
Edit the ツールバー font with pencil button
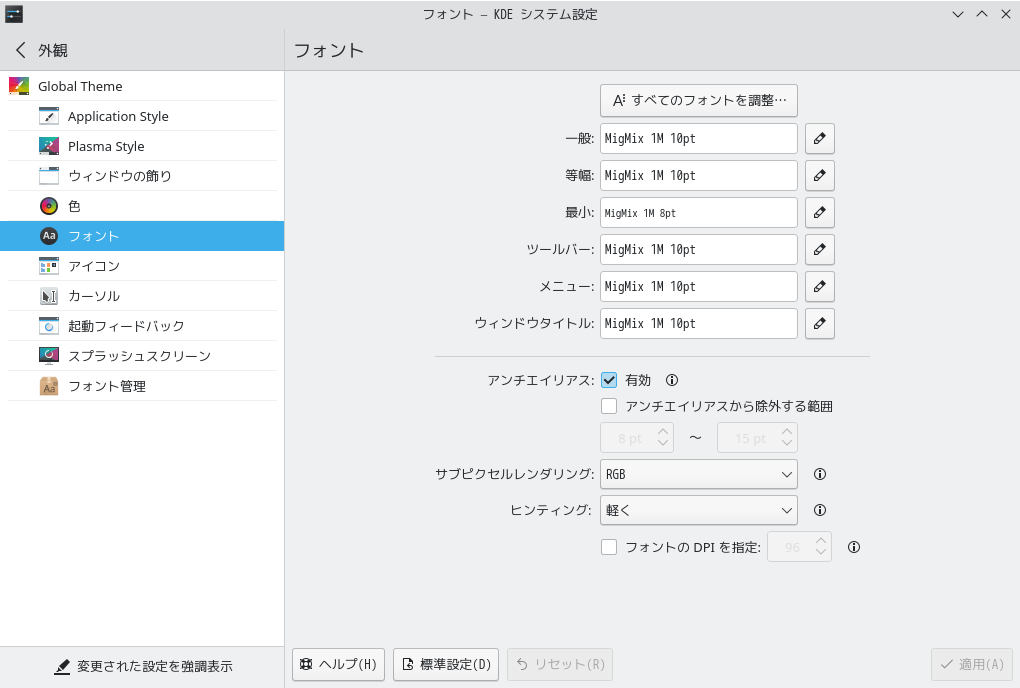[x=820, y=250]
